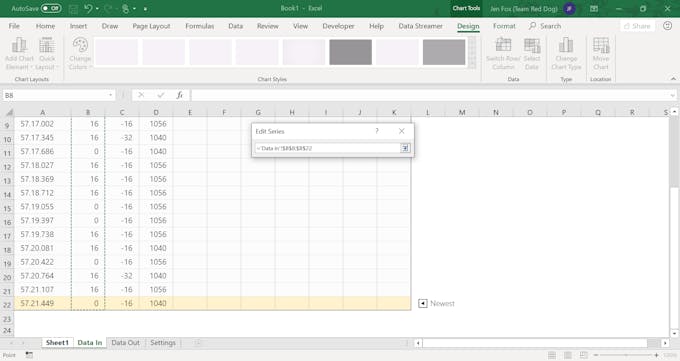Click the Share button
Screen dimensions: 680x361
[x=637, y=26]
